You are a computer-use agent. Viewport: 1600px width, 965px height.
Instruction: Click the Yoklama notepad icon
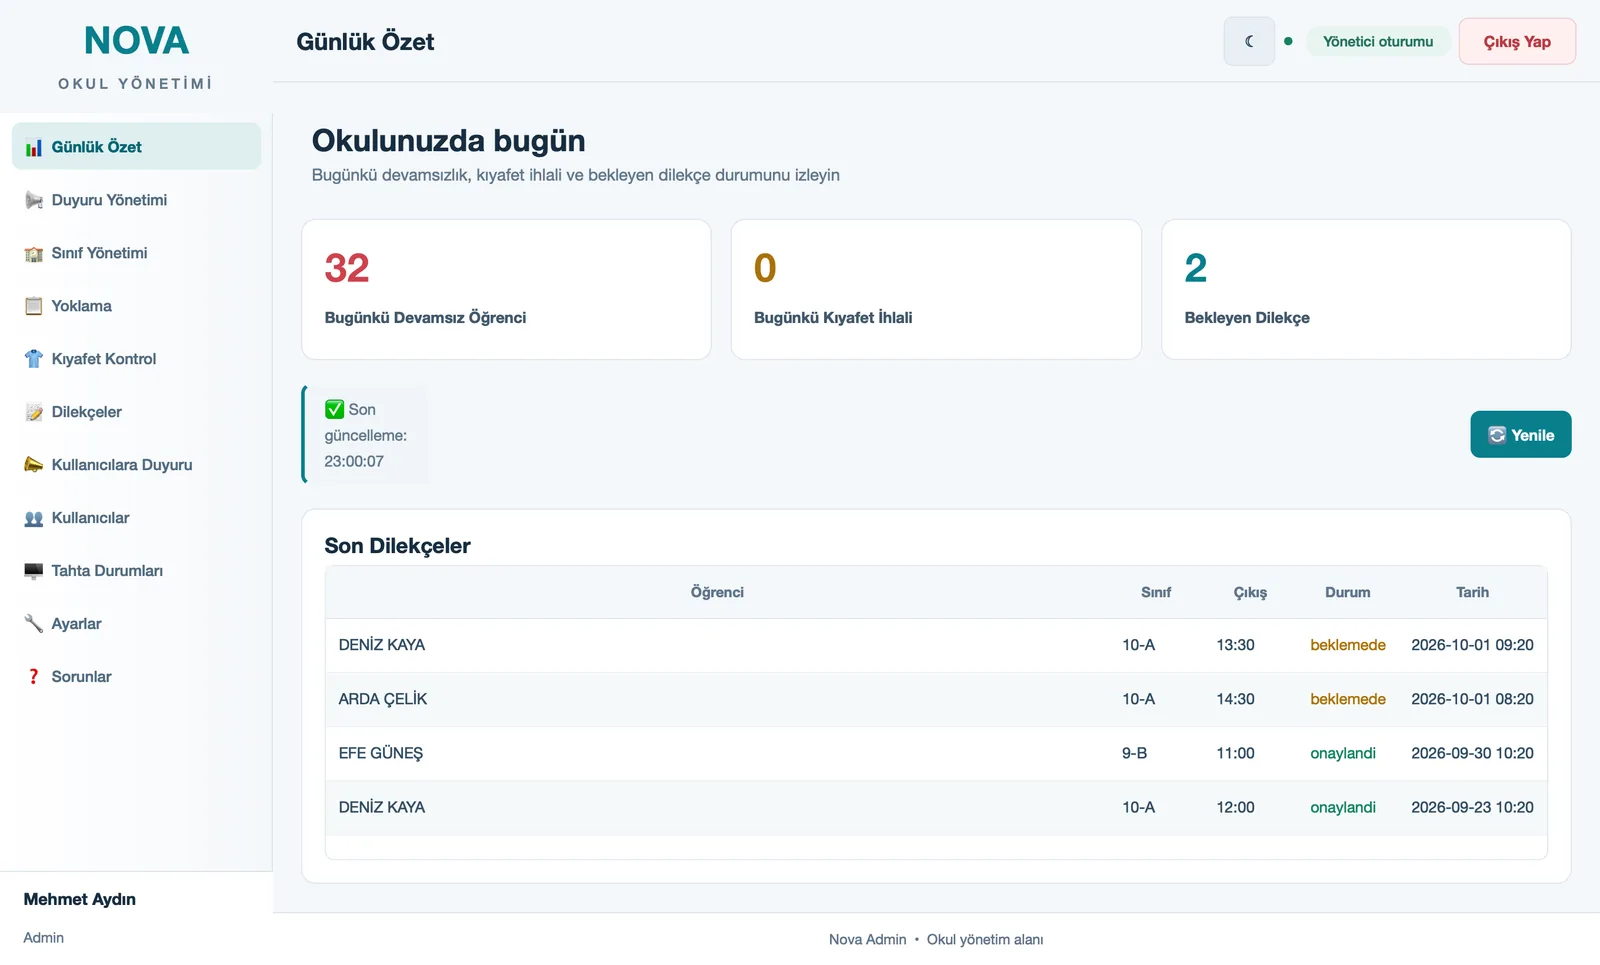(34, 306)
